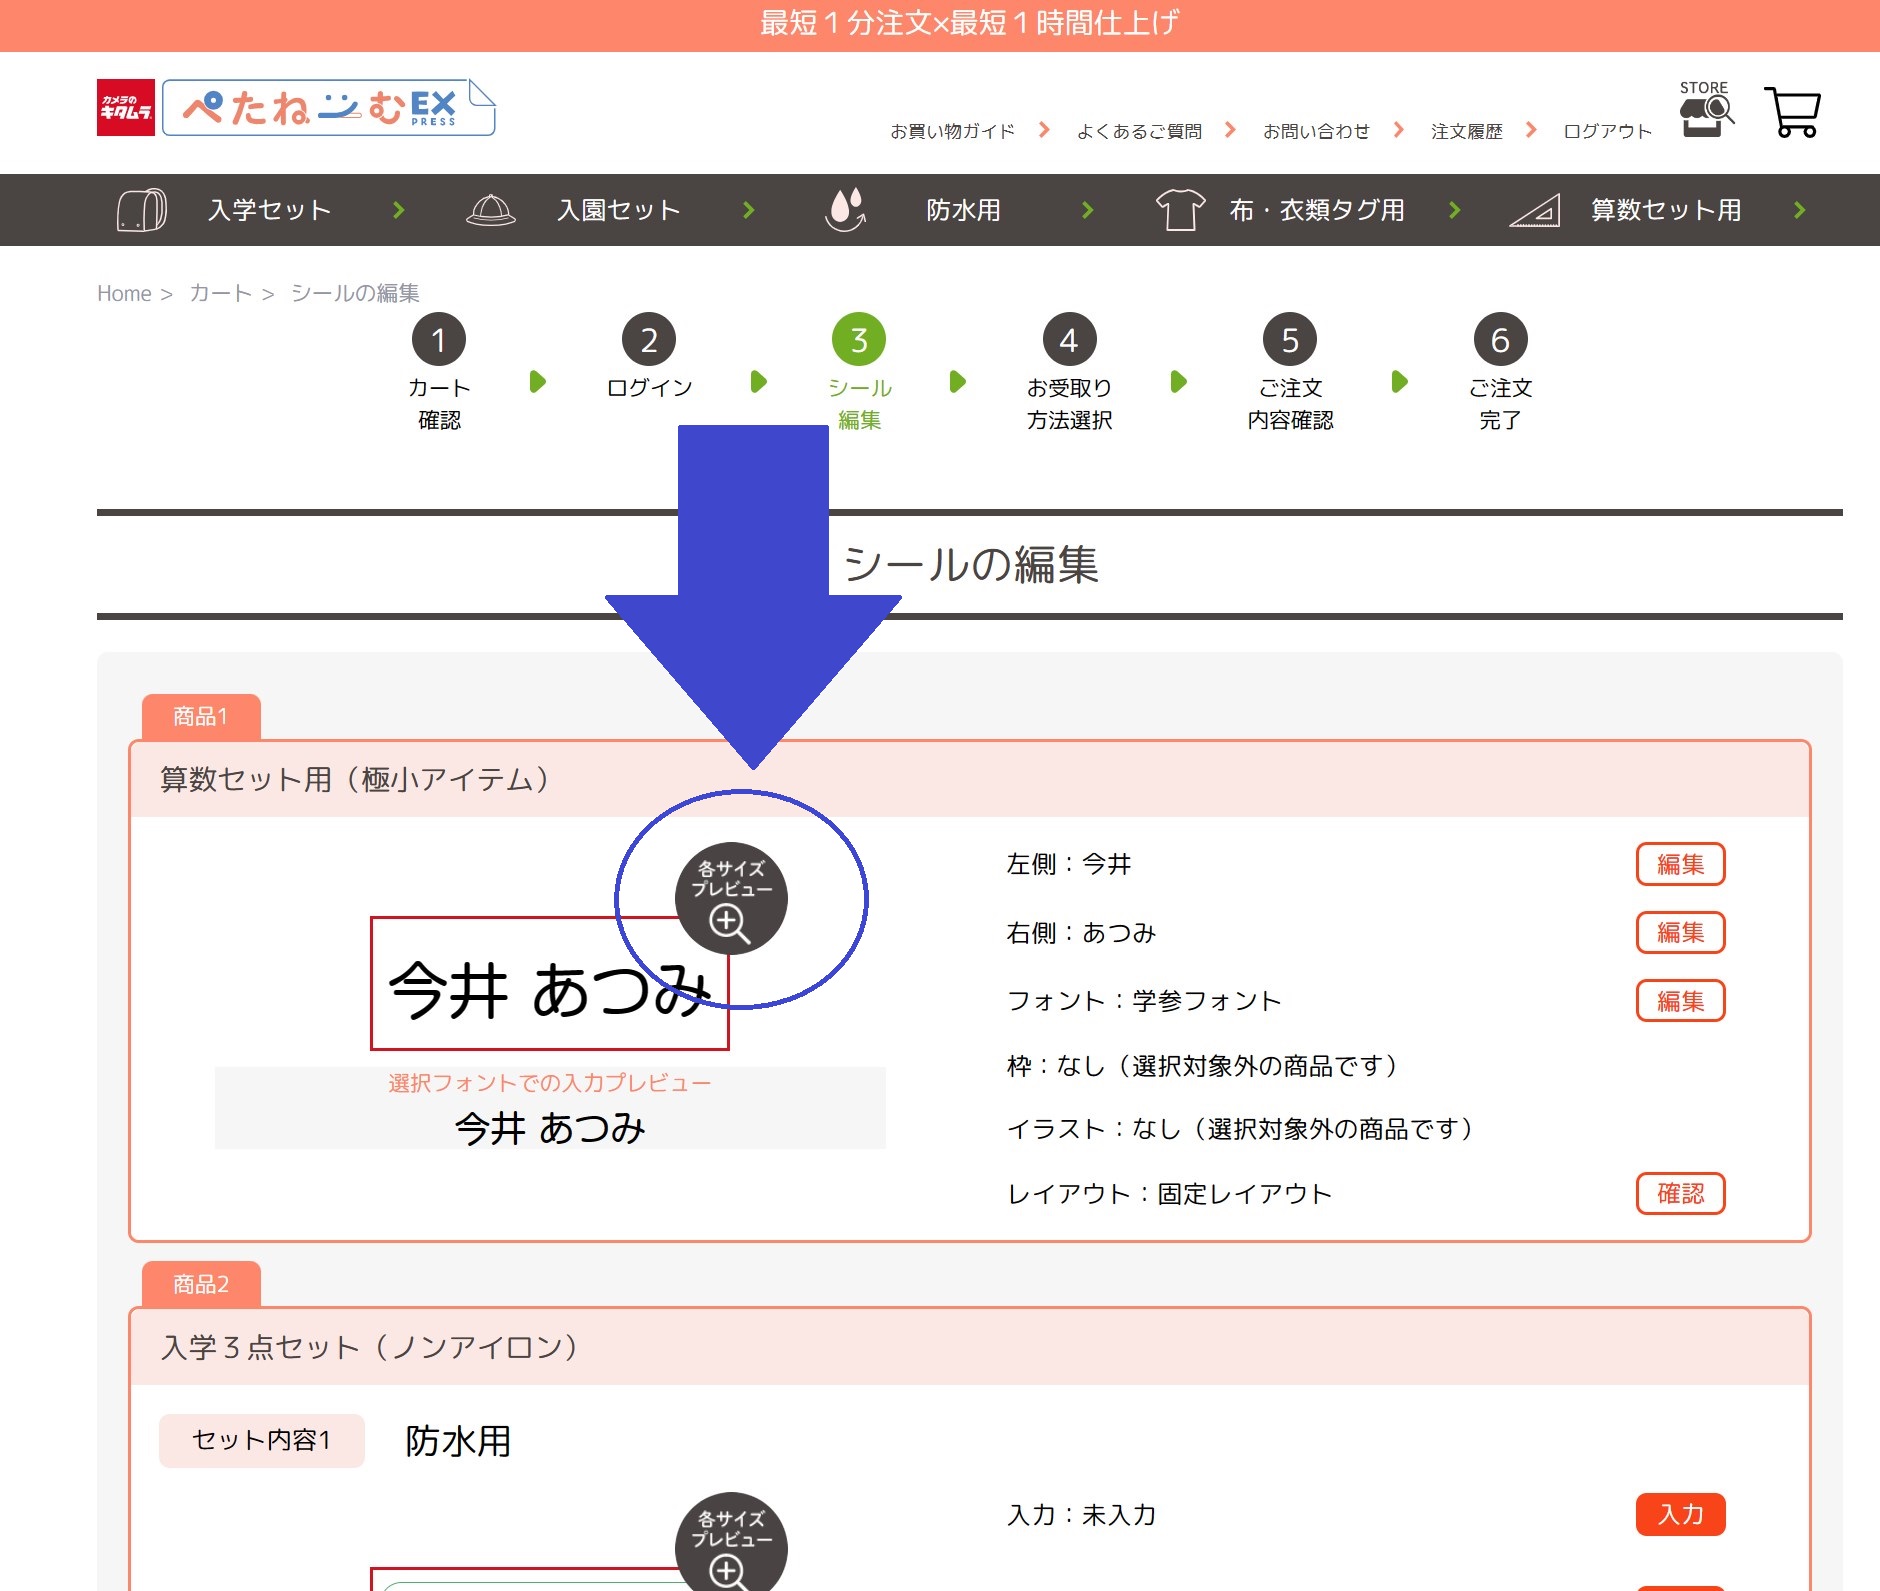Select the 商品2 section tab
The height and width of the screenshot is (1591, 1880).
201,1284
